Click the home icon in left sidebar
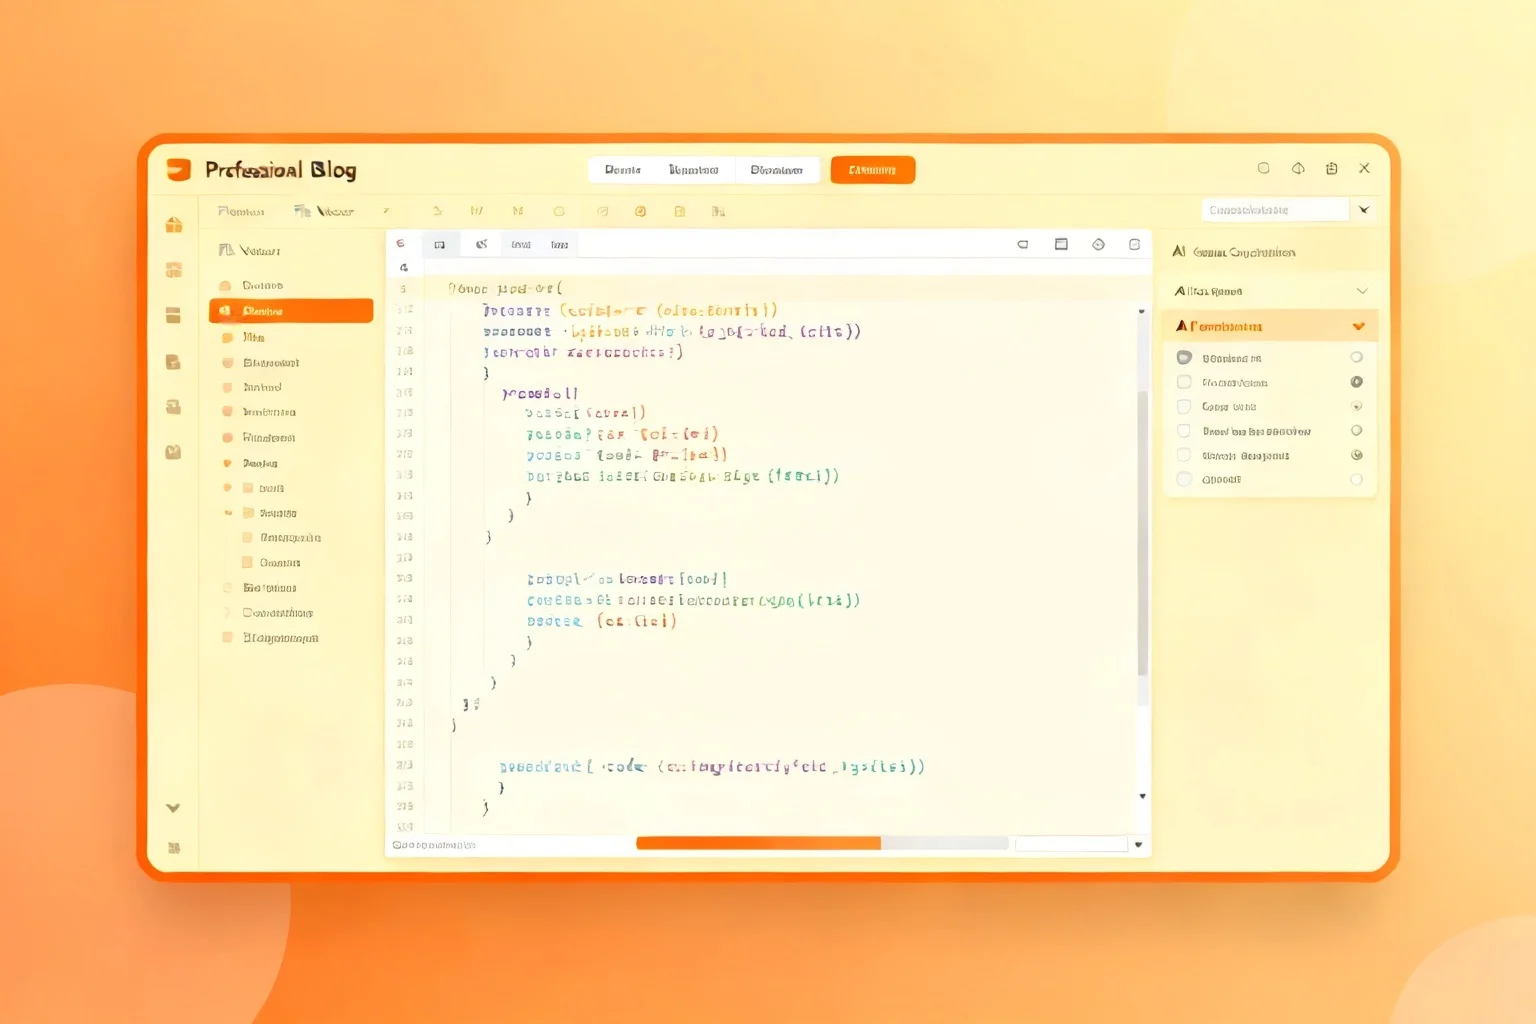The height and width of the screenshot is (1024, 1536). point(174,224)
